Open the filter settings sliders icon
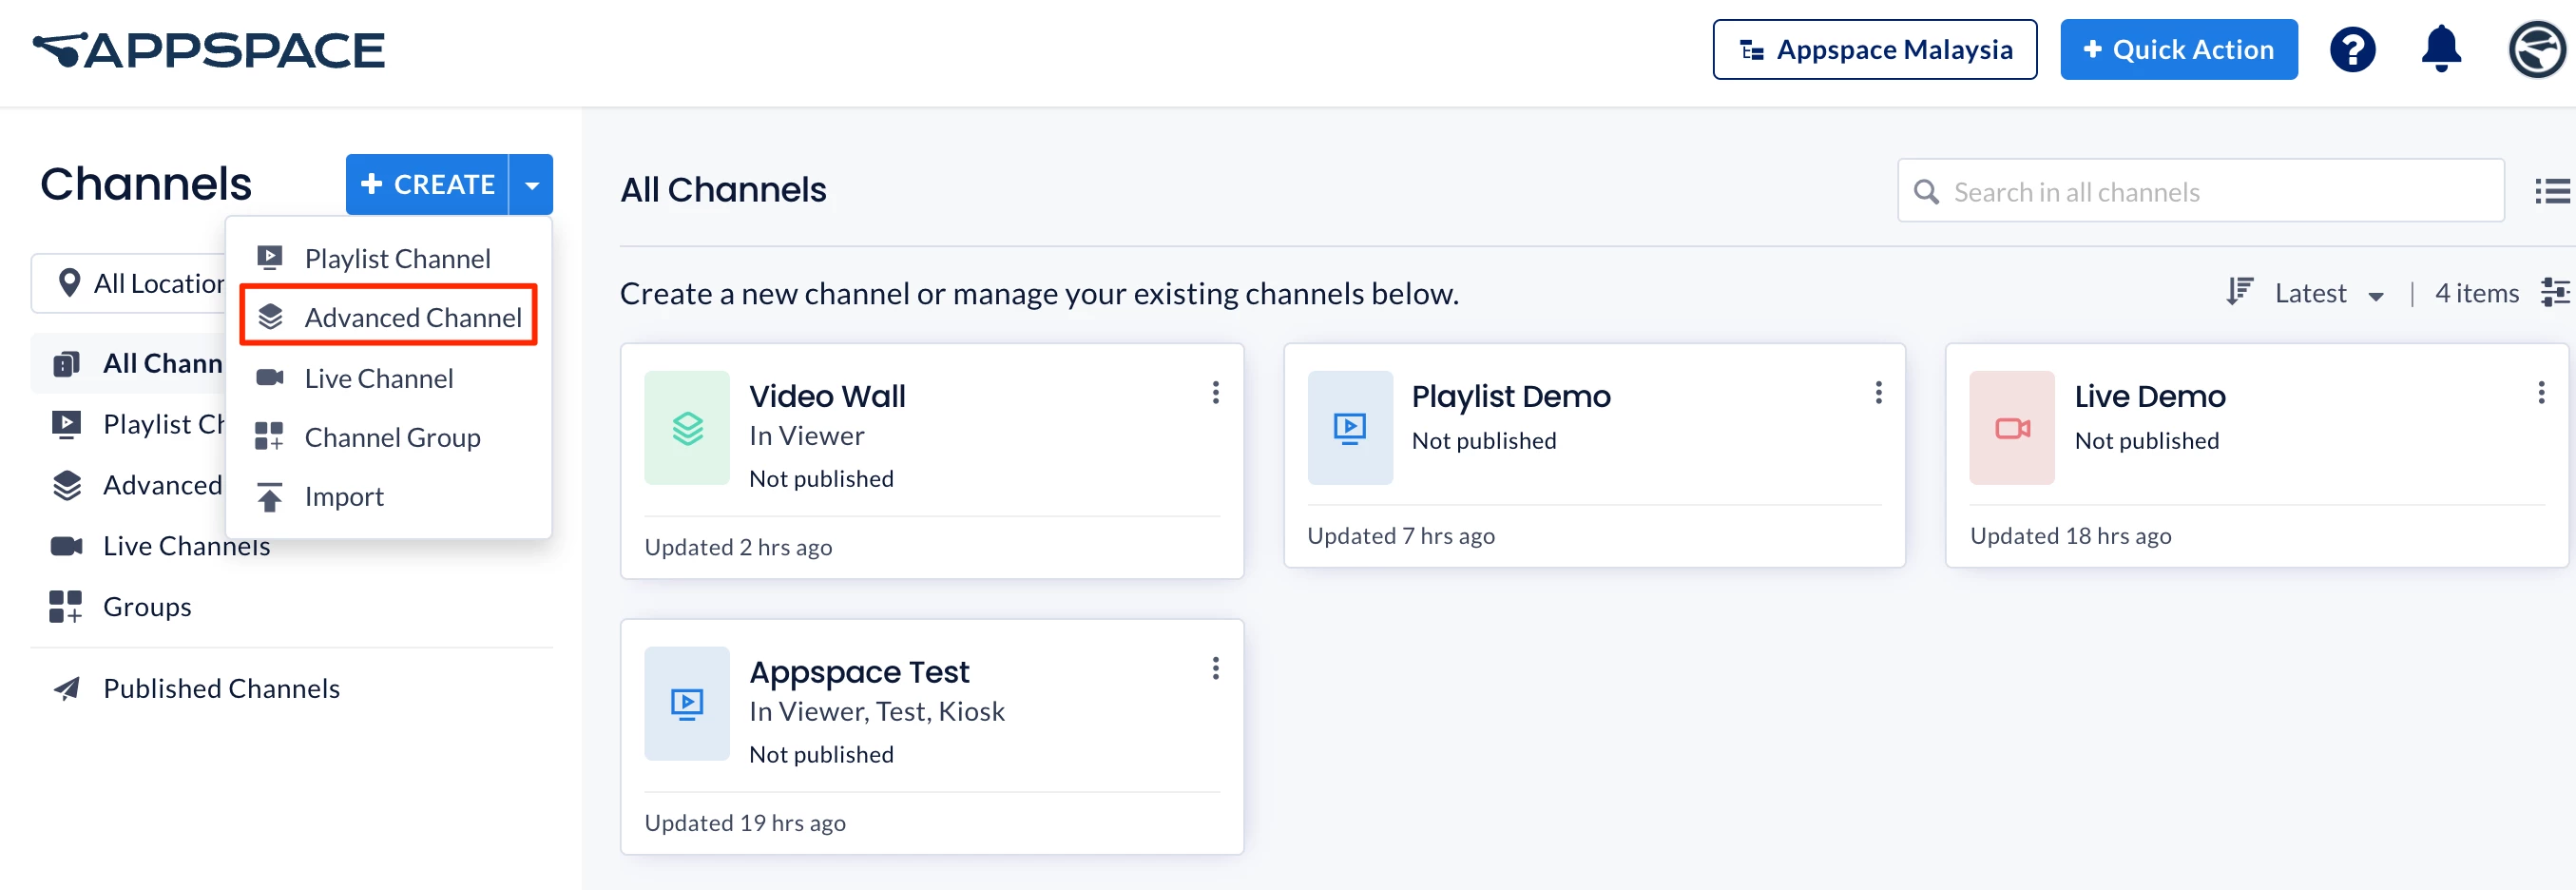This screenshot has width=2576, height=890. 2555,293
